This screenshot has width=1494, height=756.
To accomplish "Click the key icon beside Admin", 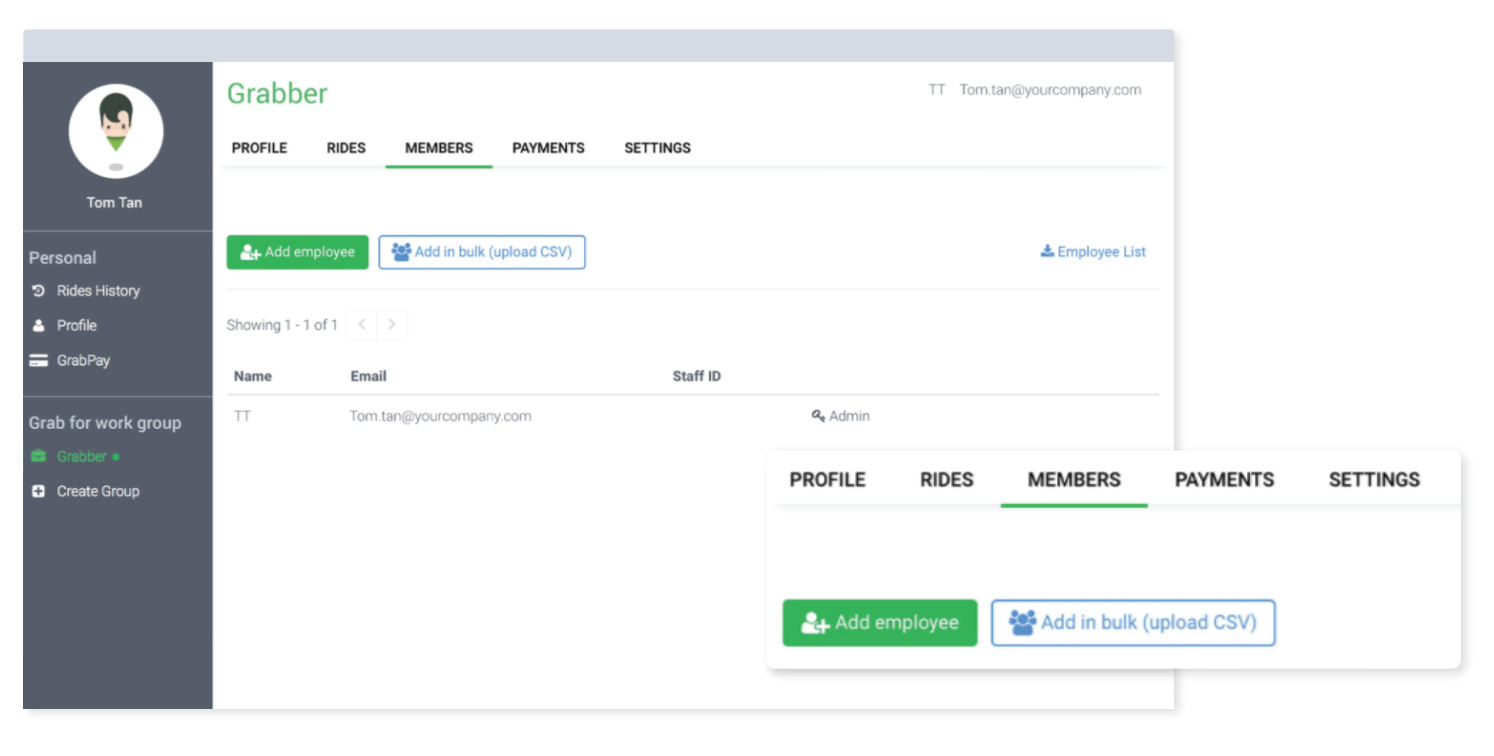I will click(x=817, y=416).
